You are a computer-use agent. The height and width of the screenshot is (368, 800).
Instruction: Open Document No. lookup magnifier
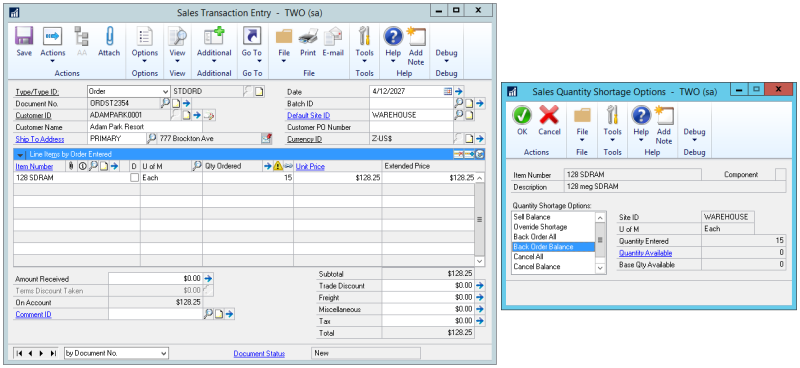(x=165, y=103)
